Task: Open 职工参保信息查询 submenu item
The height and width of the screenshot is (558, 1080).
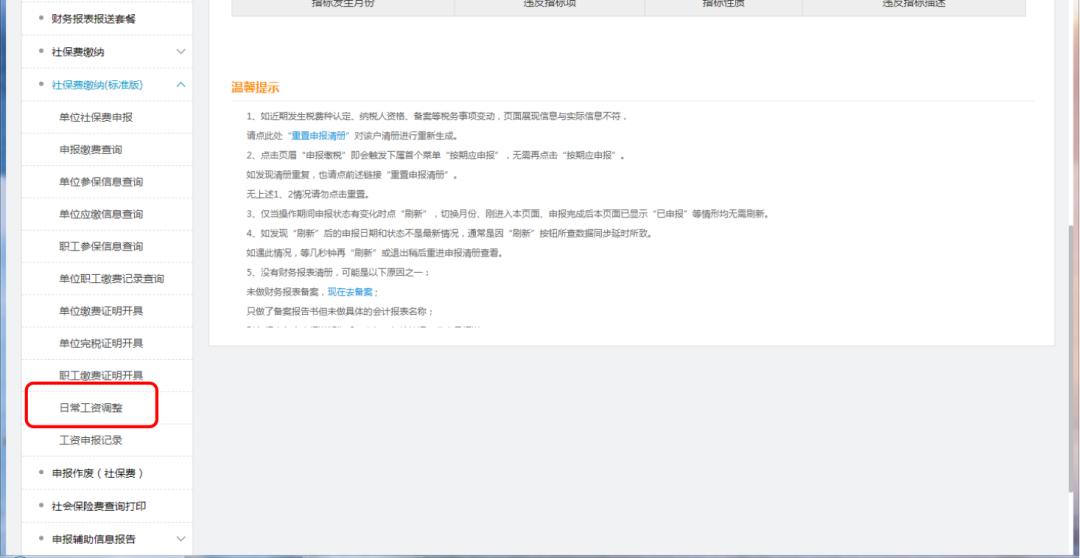Action: click(x=101, y=247)
